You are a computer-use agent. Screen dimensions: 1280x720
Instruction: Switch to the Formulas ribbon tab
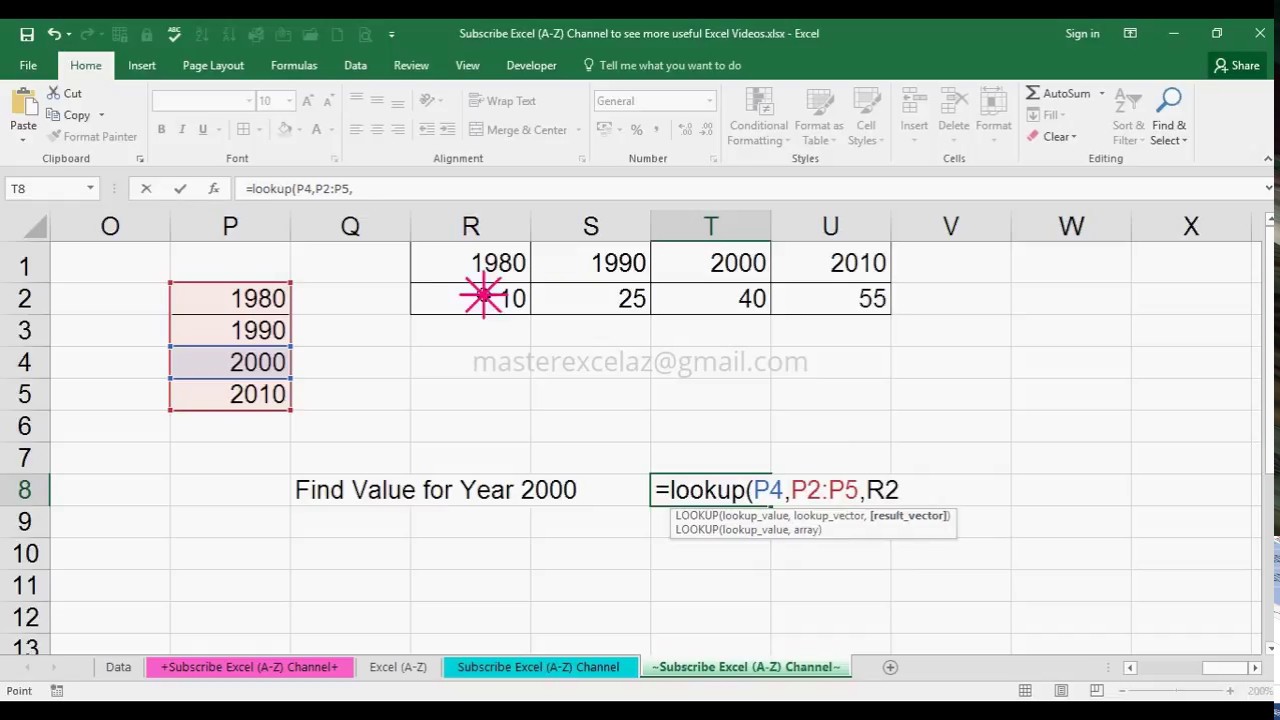click(x=293, y=65)
